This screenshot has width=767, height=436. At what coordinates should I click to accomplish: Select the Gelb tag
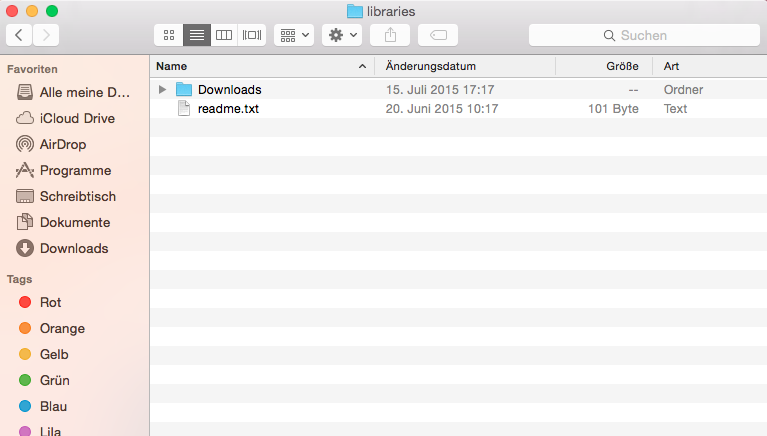[x=74, y=354]
